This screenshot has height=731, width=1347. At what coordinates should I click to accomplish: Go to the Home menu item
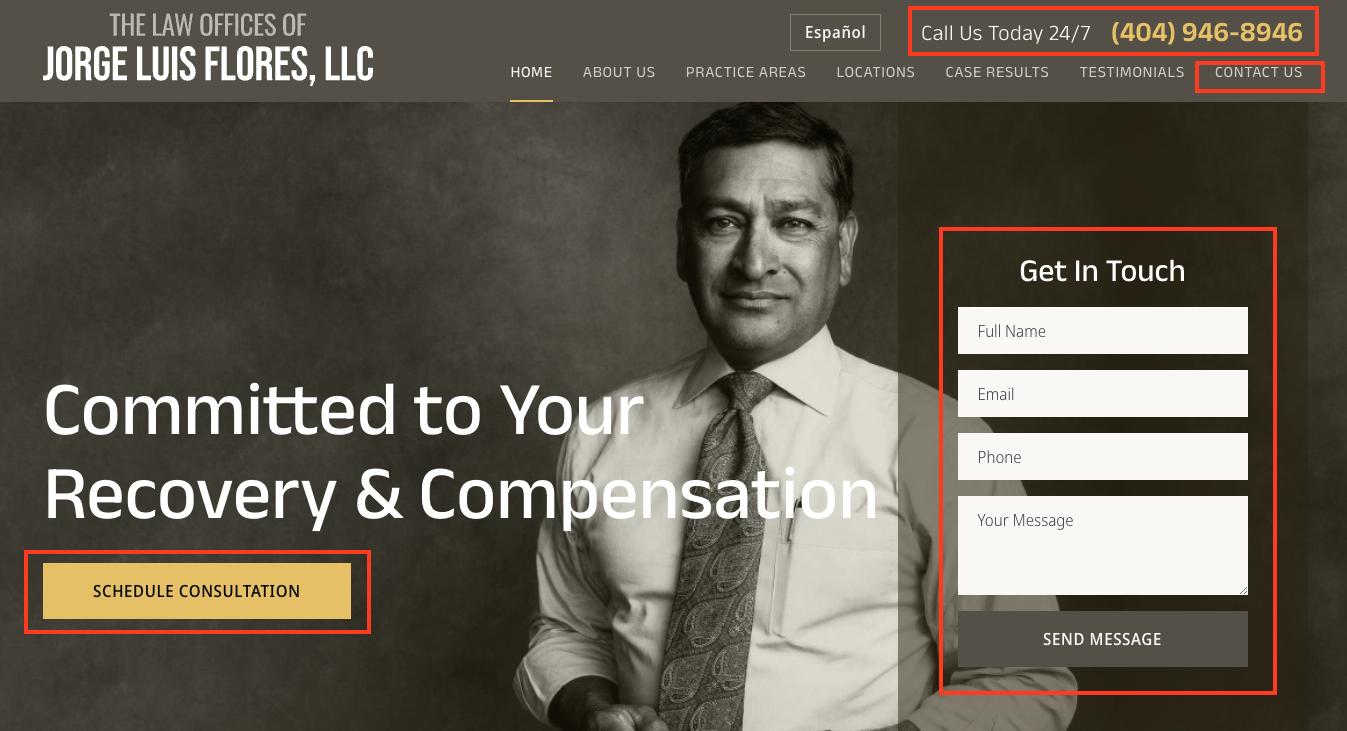pyautogui.click(x=531, y=72)
